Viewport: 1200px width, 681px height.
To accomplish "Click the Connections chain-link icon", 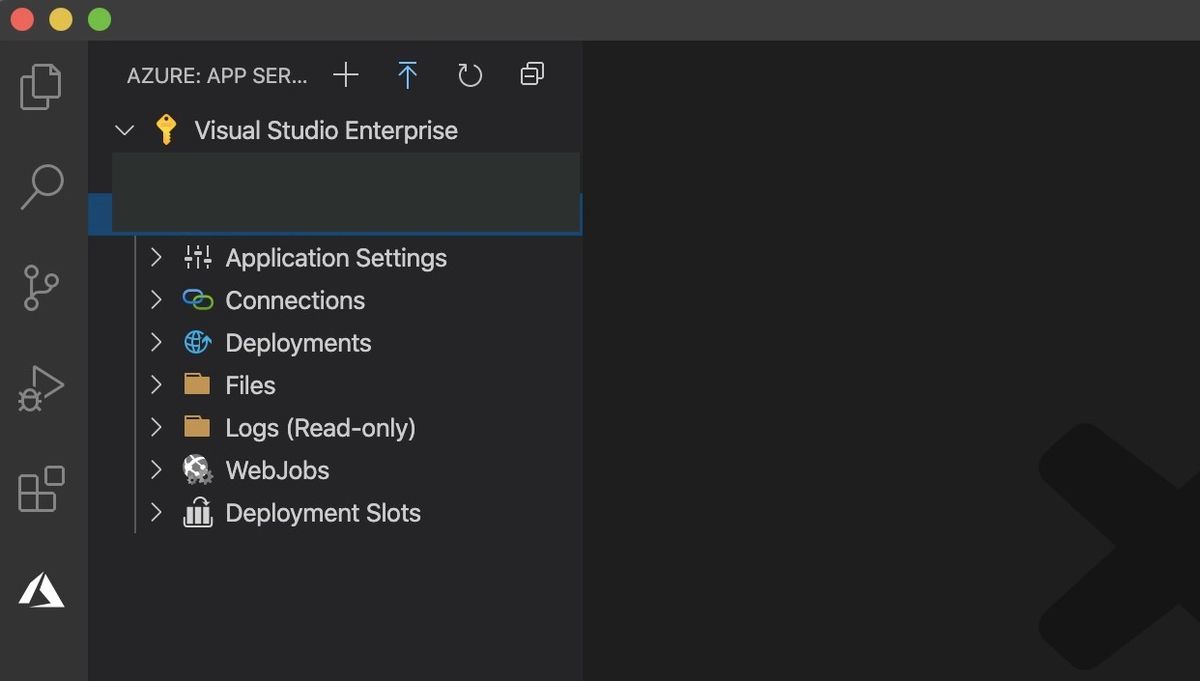I will click(198, 300).
